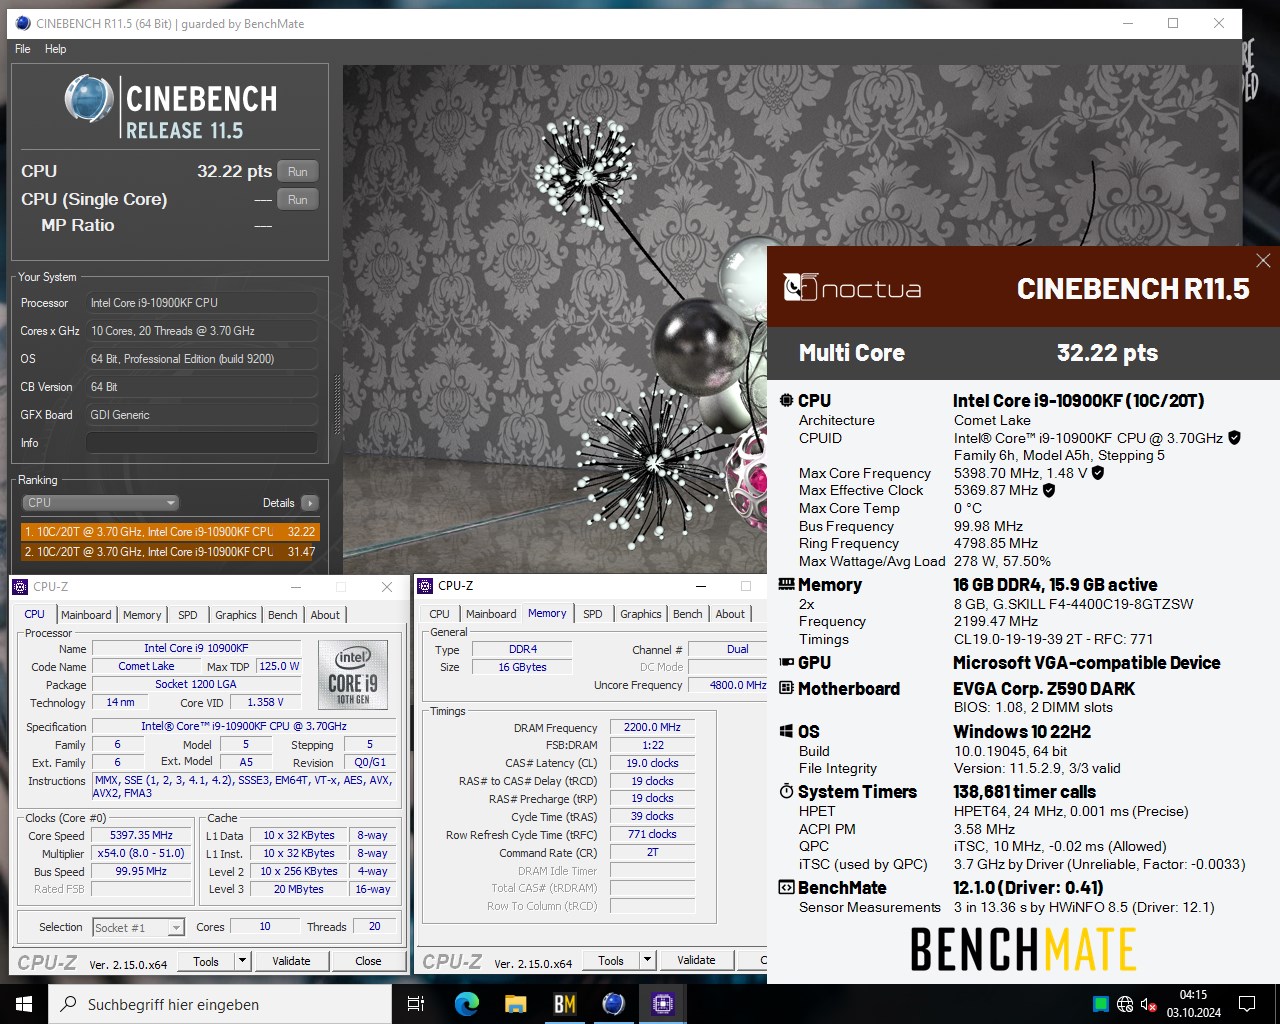Open the Bench tab in right CPU-Z
The image size is (1280, 1024).
(x=688, y=614)
